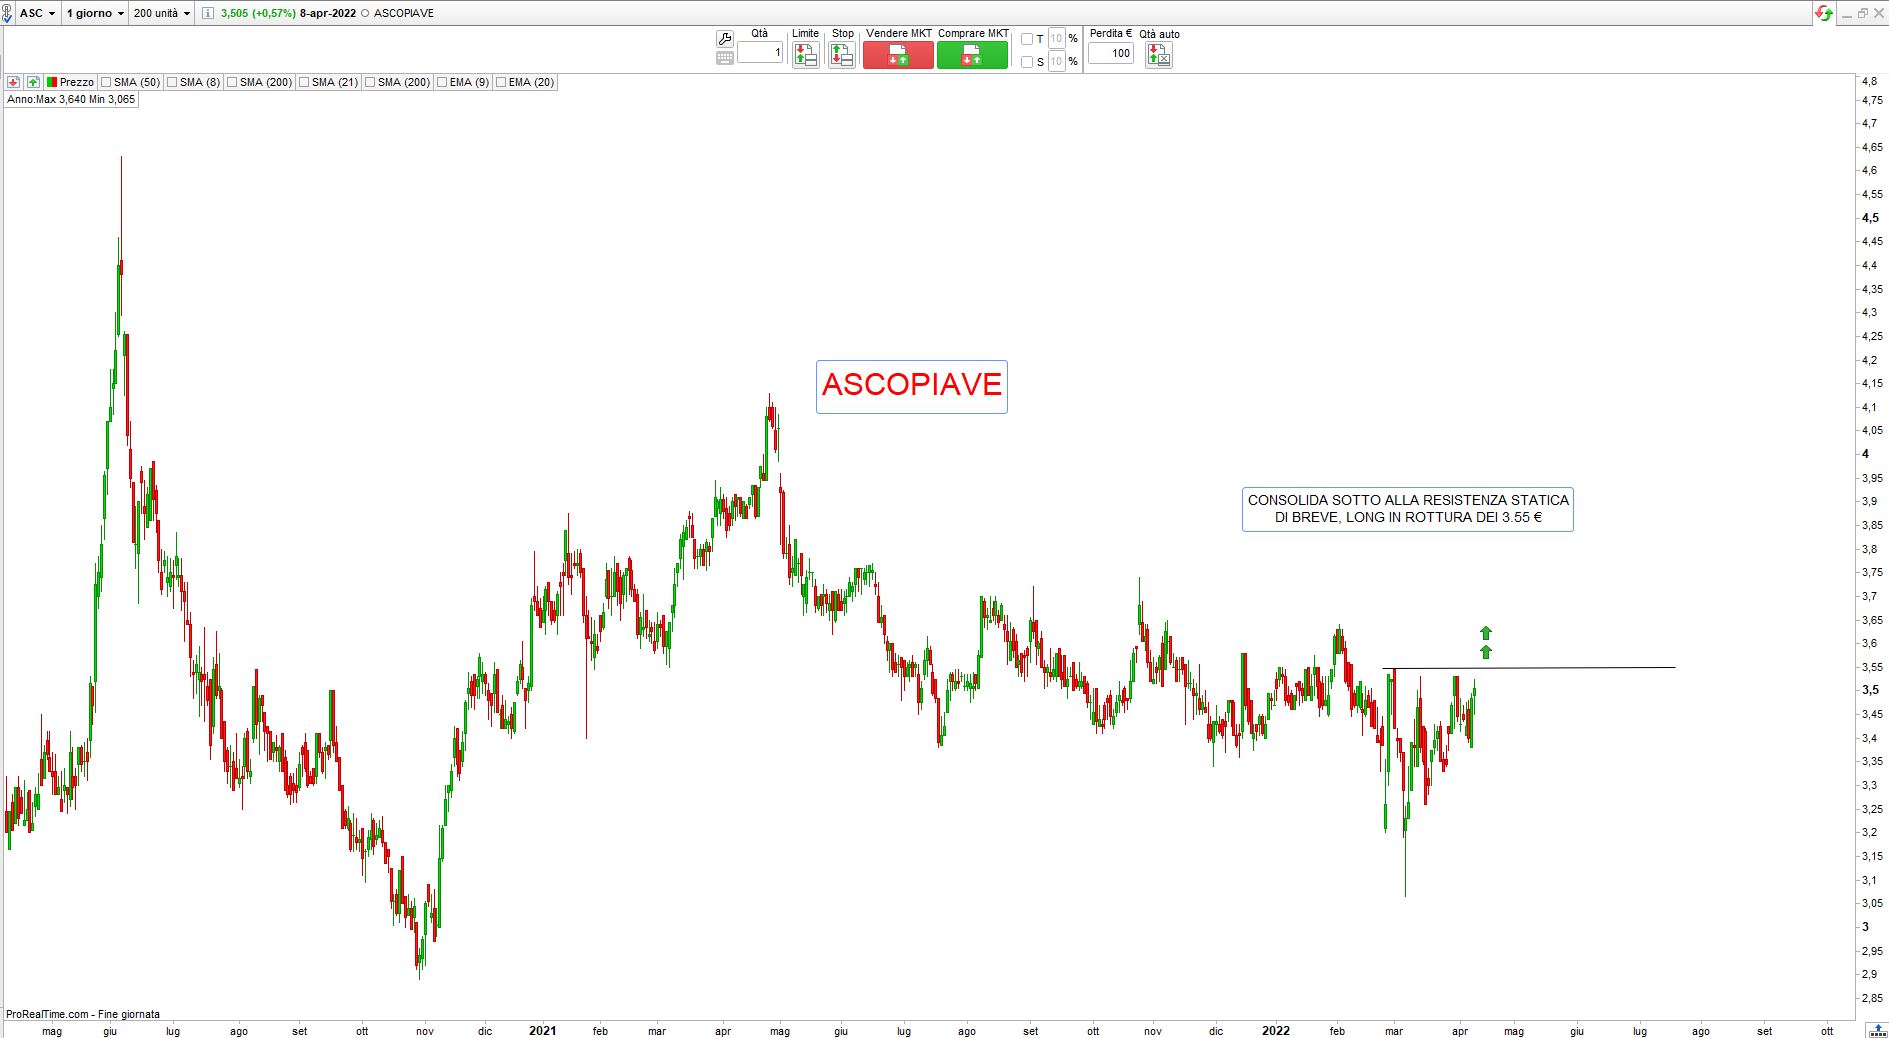This screenshot has width=1889, height=1038.
Task: Click the 2022 year label on time axis
Action: click(1276, 1031)
